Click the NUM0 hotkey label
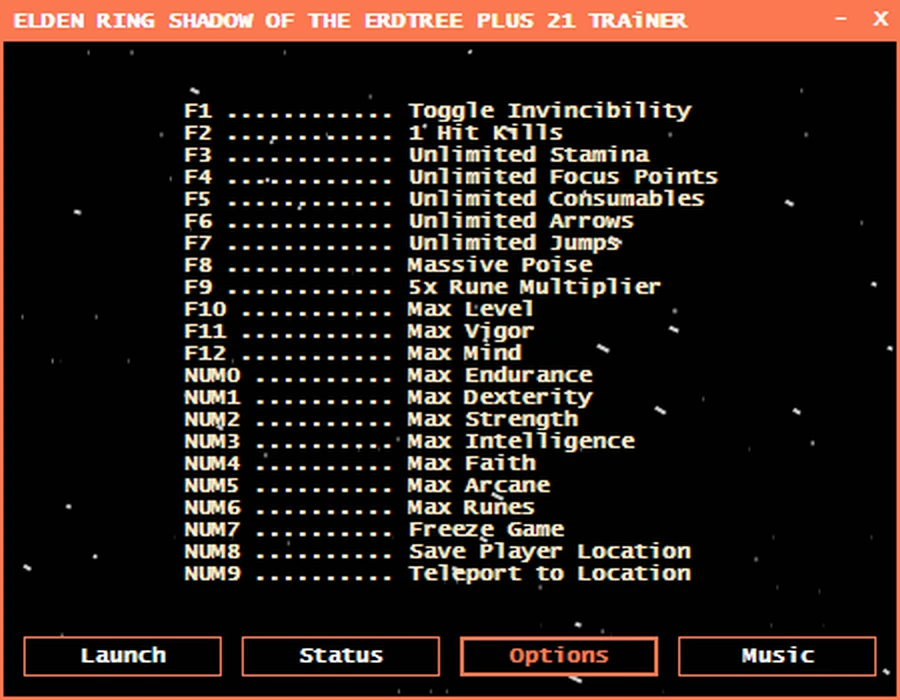This screenshot has height=700, width=900. 212,375
